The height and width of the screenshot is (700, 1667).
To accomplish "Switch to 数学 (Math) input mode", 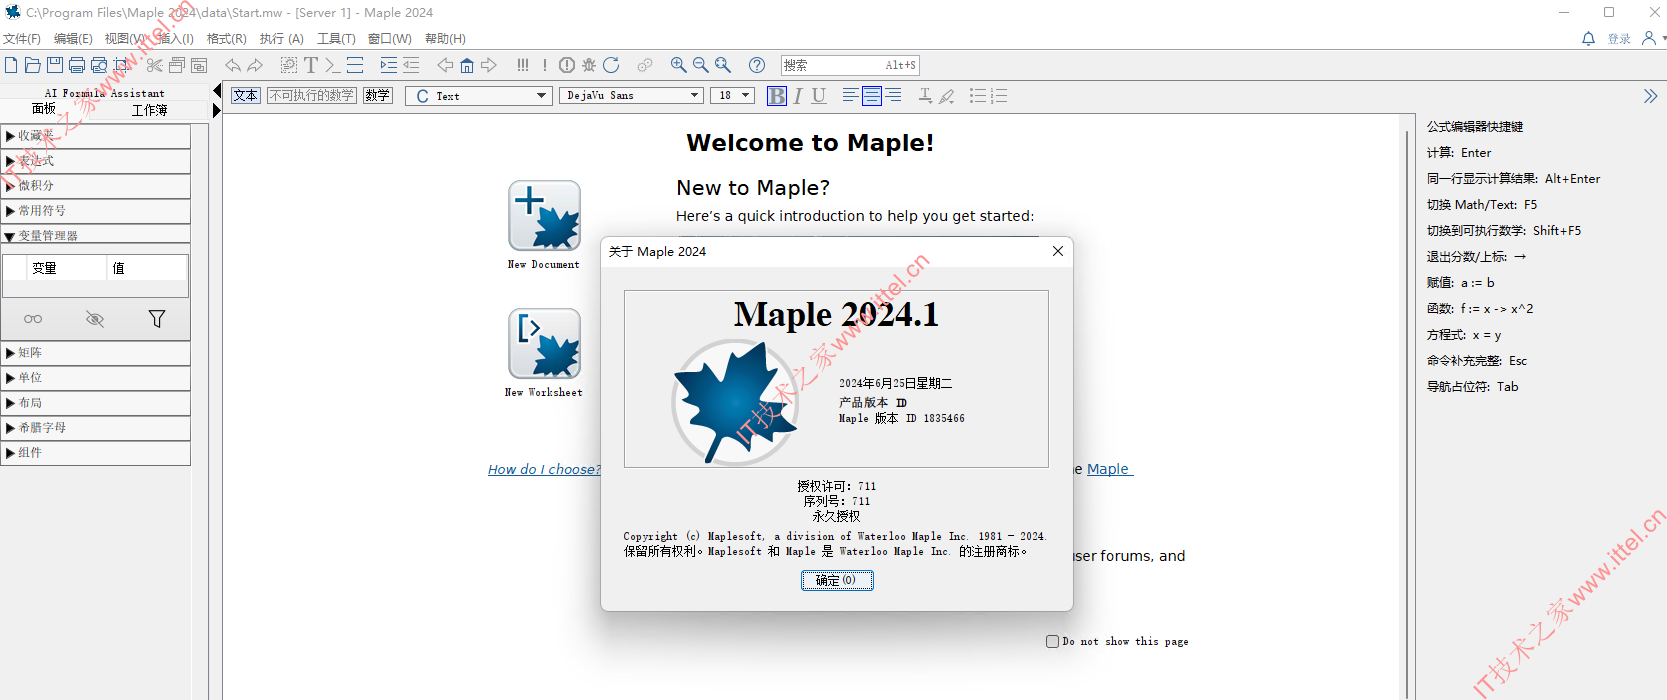I will pos(377,96).
